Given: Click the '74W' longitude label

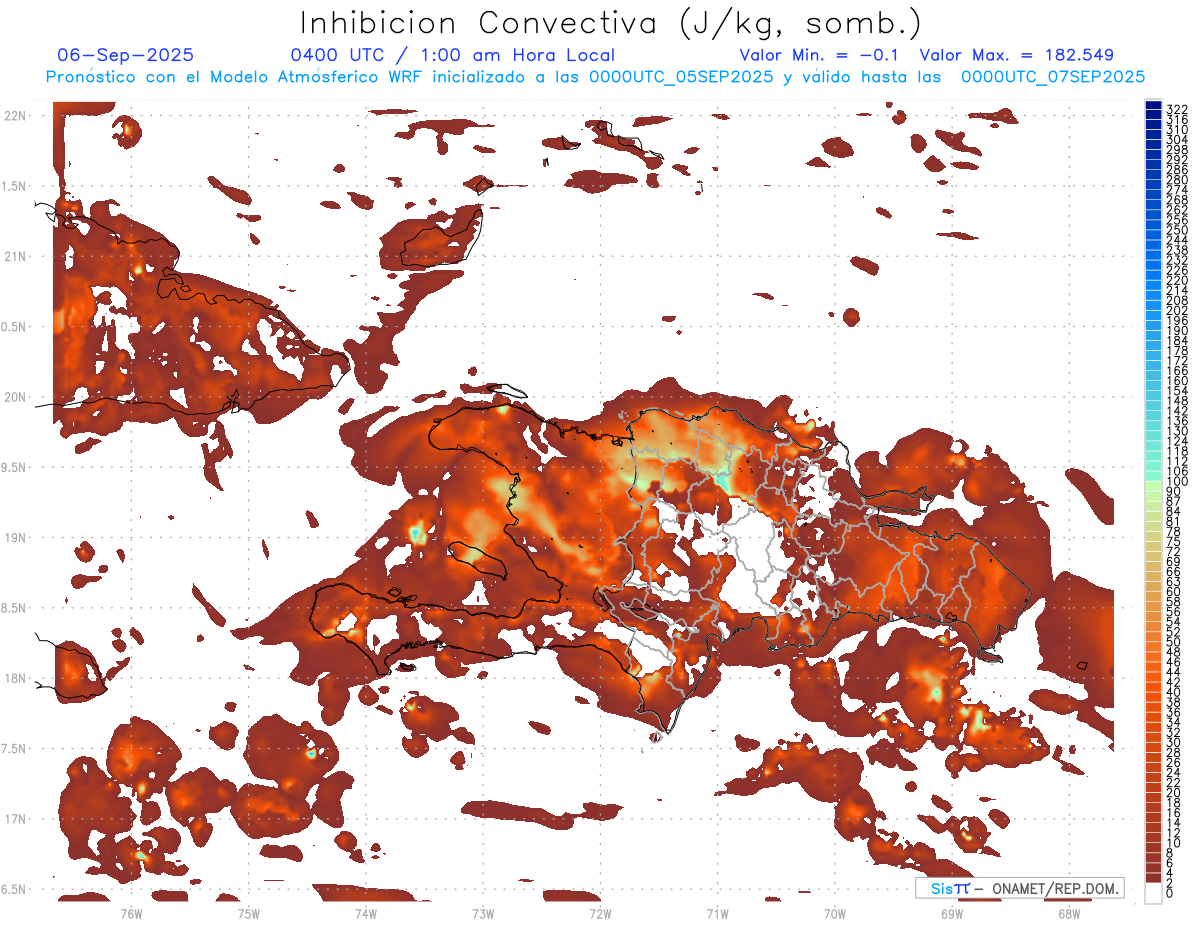Looking at the screenshot, I should click(x=365, y=913).
